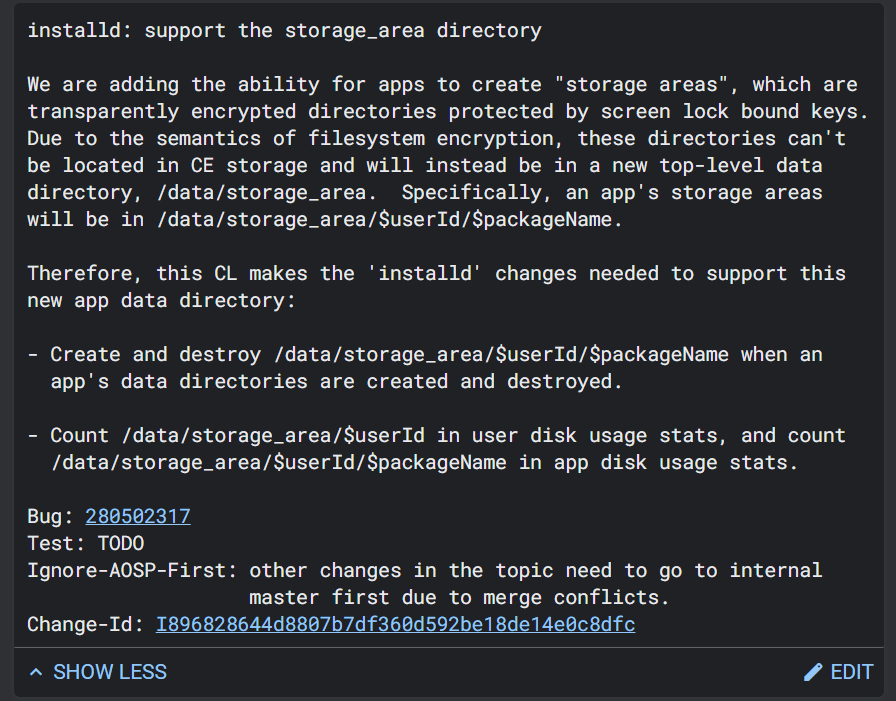Click the 'Test: TODO' line
Image resolution: width=896 pixels, height=701 pixels.
tap(86, 543)
